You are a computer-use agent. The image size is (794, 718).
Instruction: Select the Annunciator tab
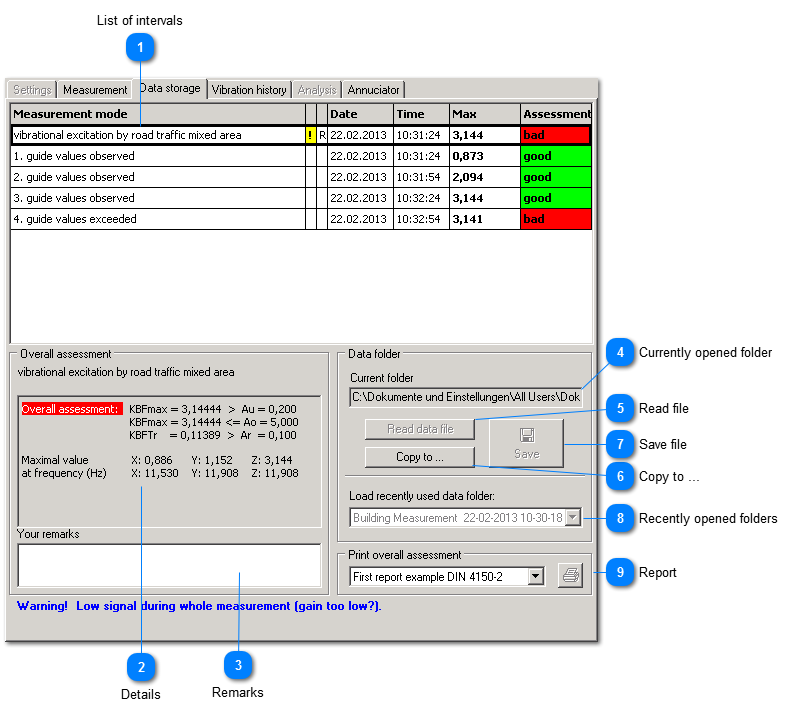tap(374, 90)
